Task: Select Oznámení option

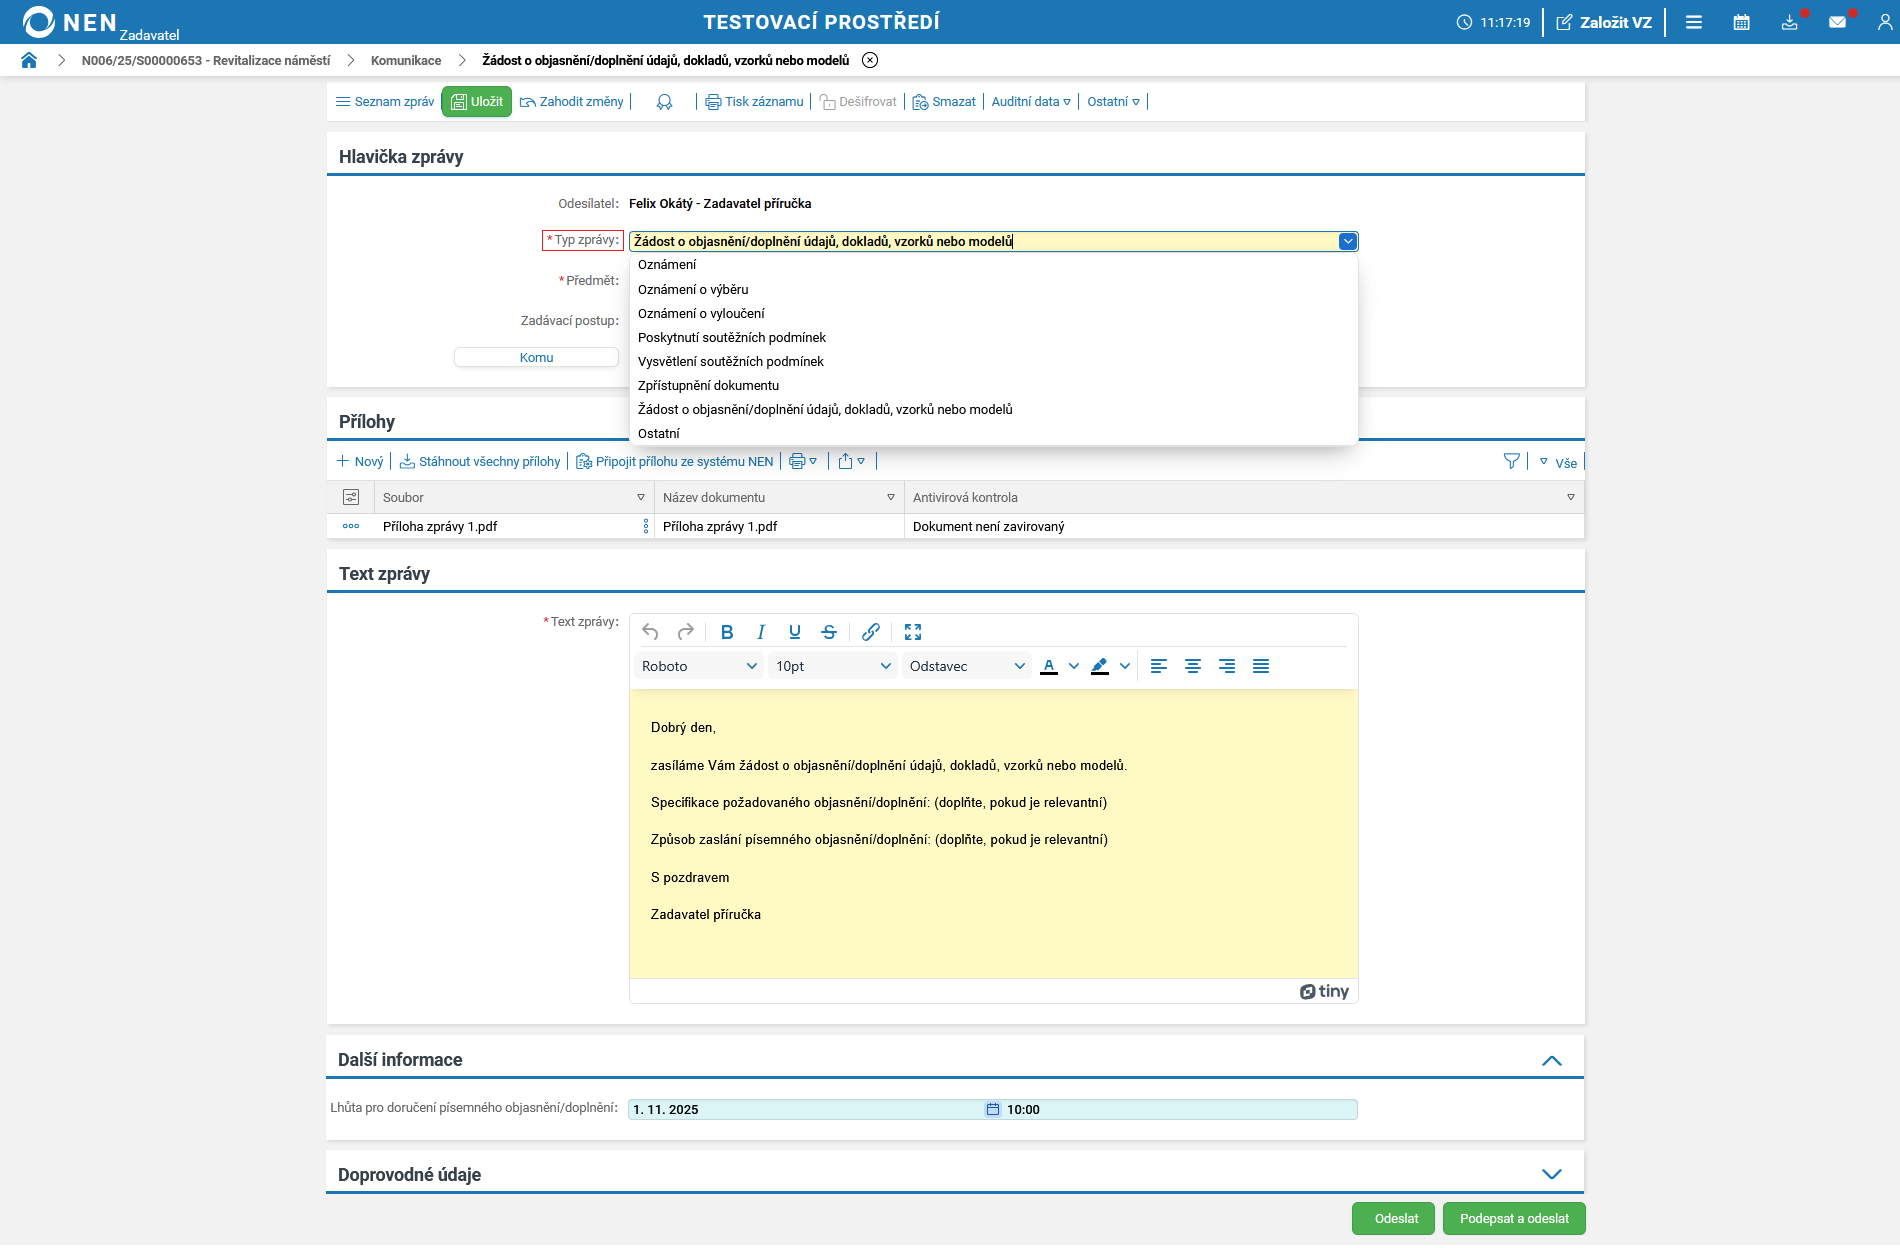Action: click(x=993, y=265)
